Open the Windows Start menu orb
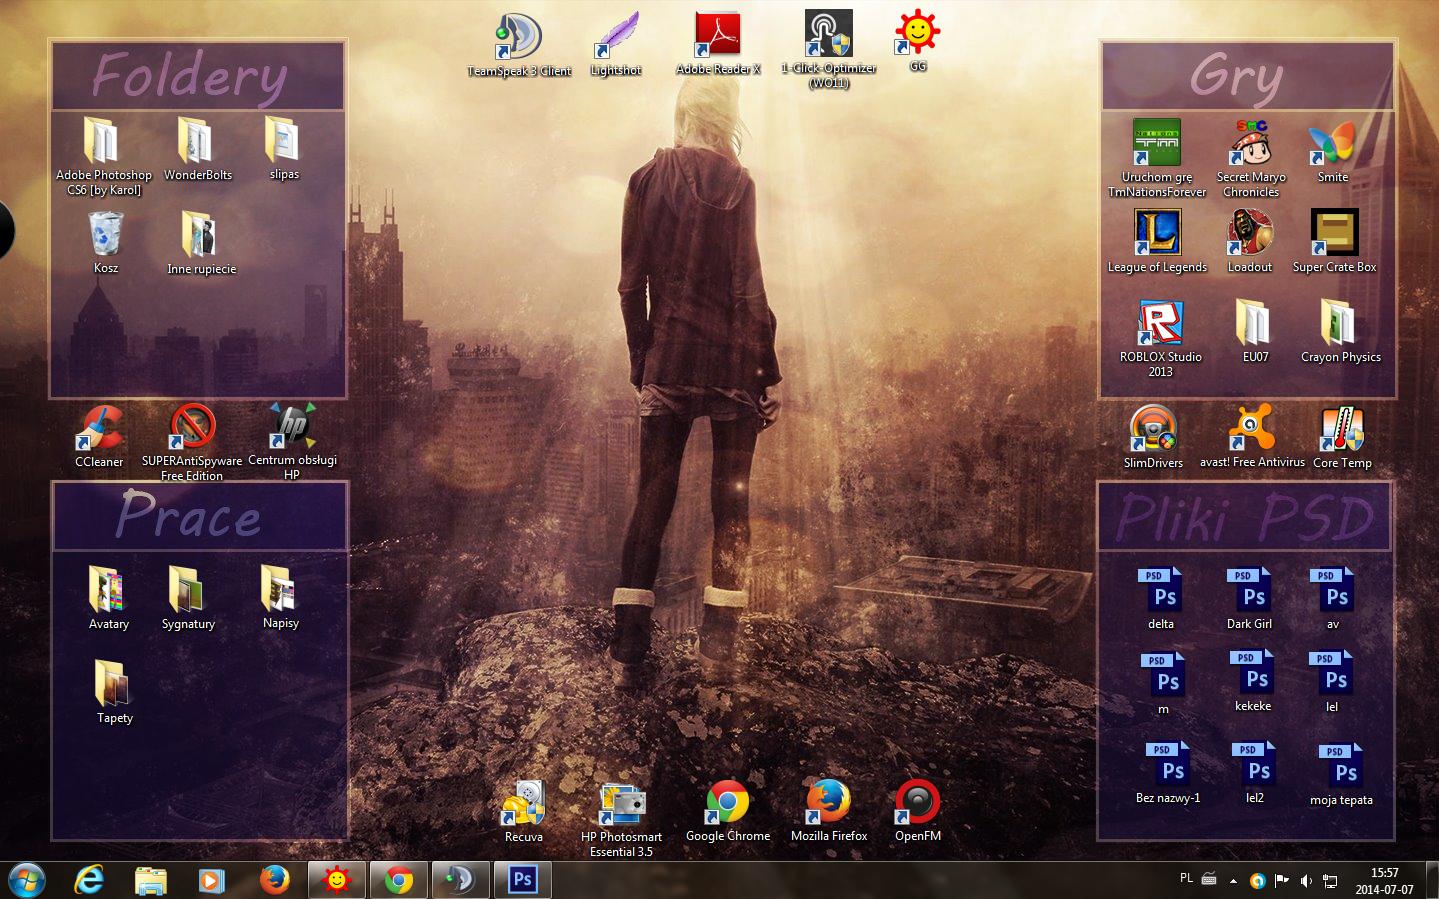This screenshot has height=899, width=1439. 27,880
